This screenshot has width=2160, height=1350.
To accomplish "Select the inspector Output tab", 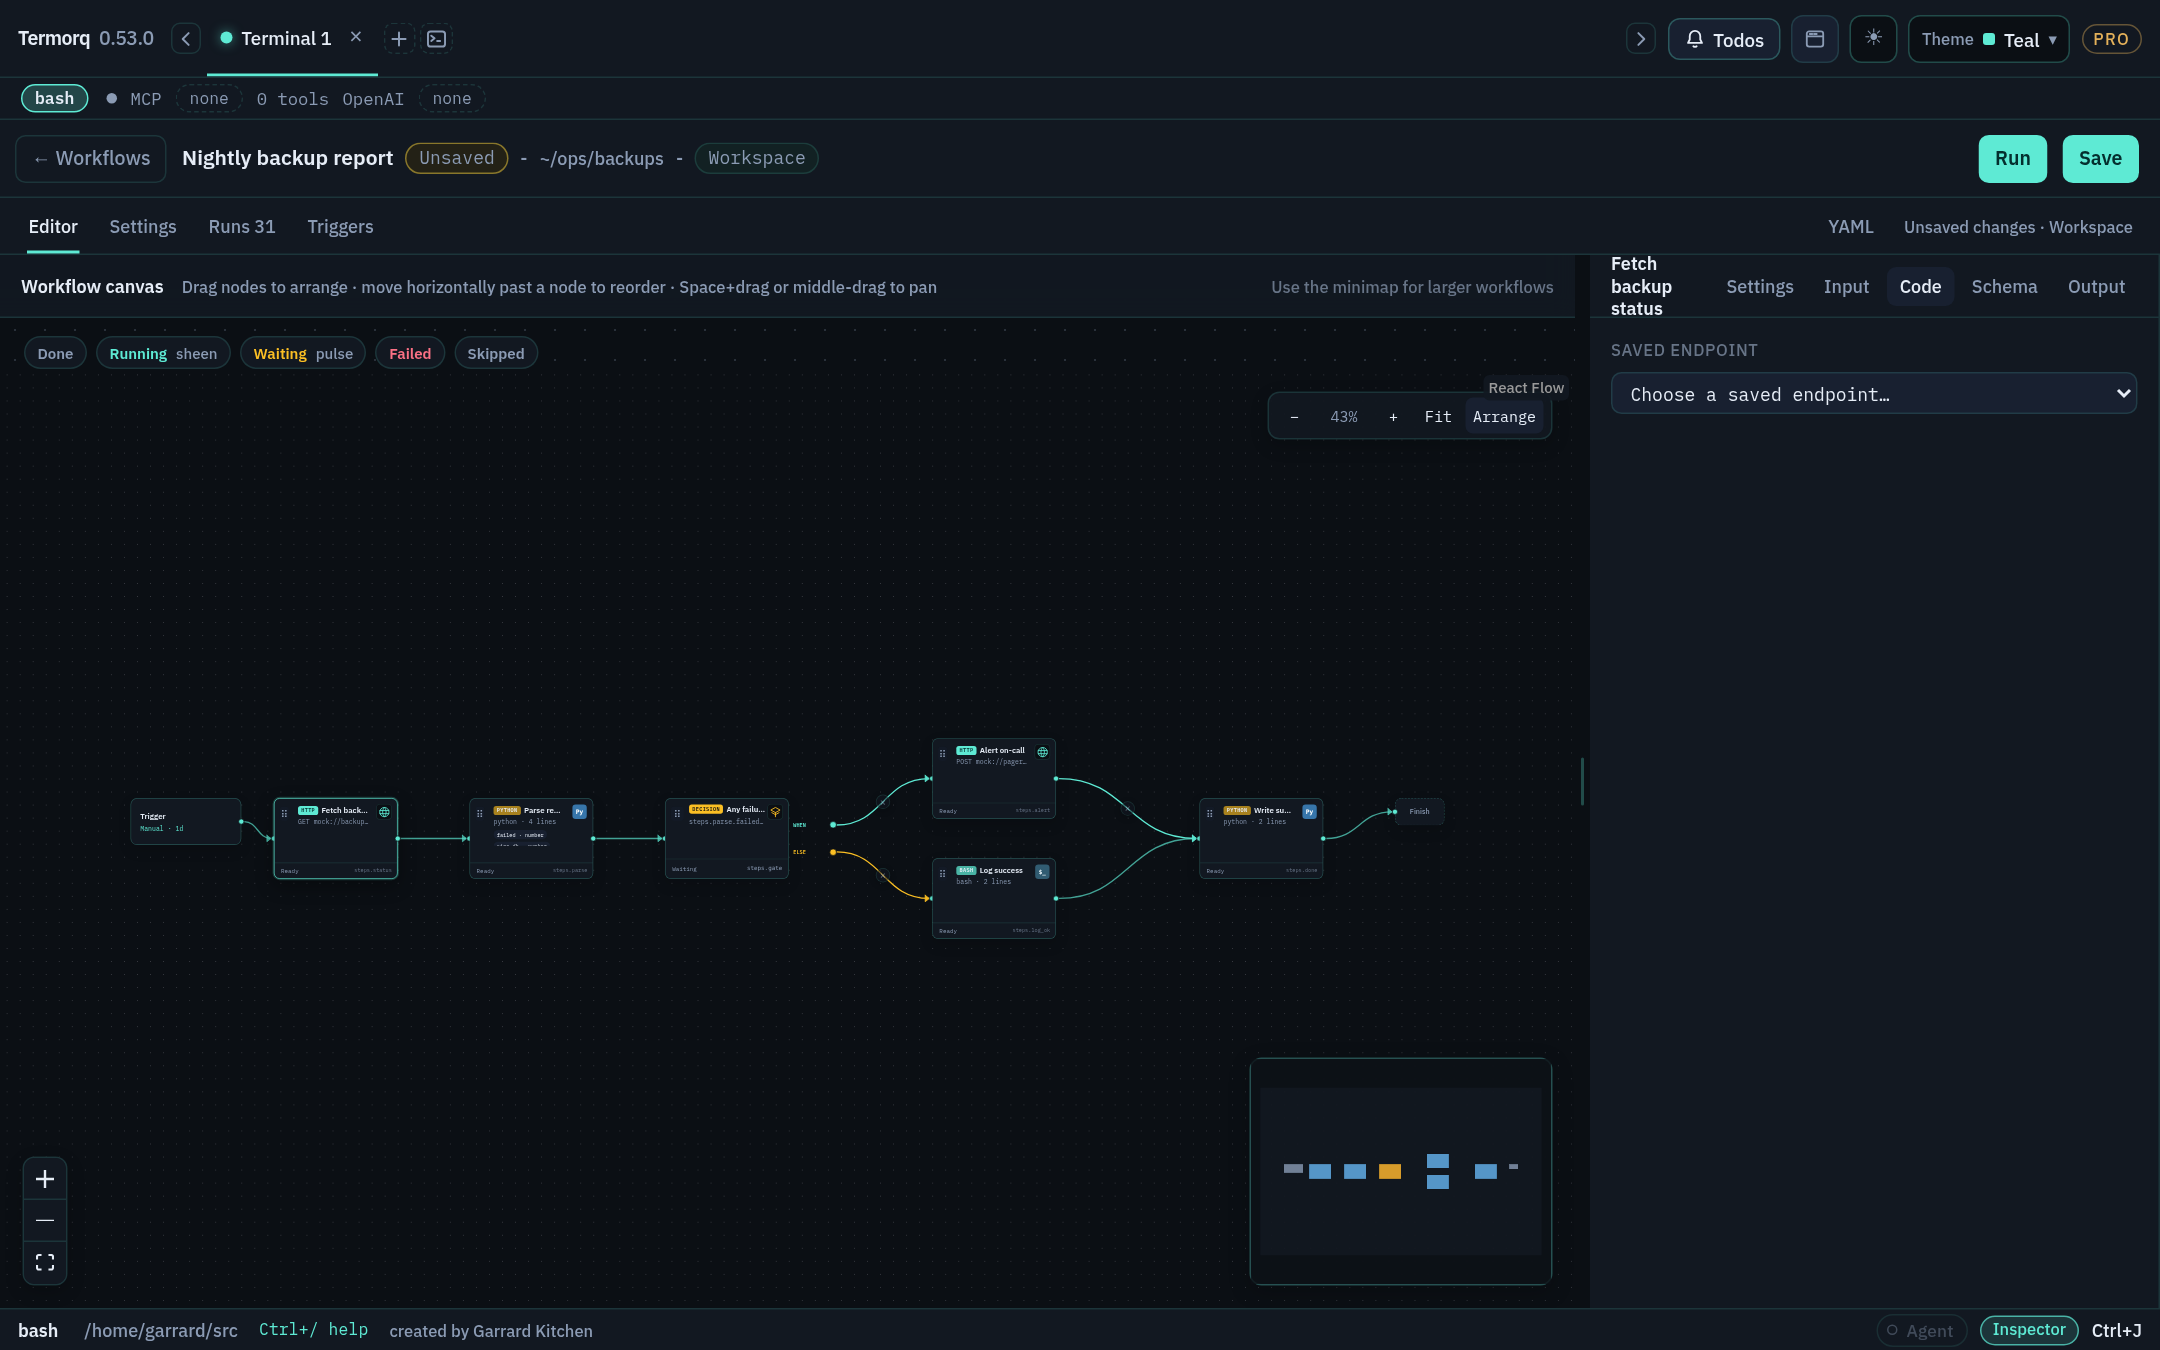I will pyautogui.click(x=2096, y=287).
